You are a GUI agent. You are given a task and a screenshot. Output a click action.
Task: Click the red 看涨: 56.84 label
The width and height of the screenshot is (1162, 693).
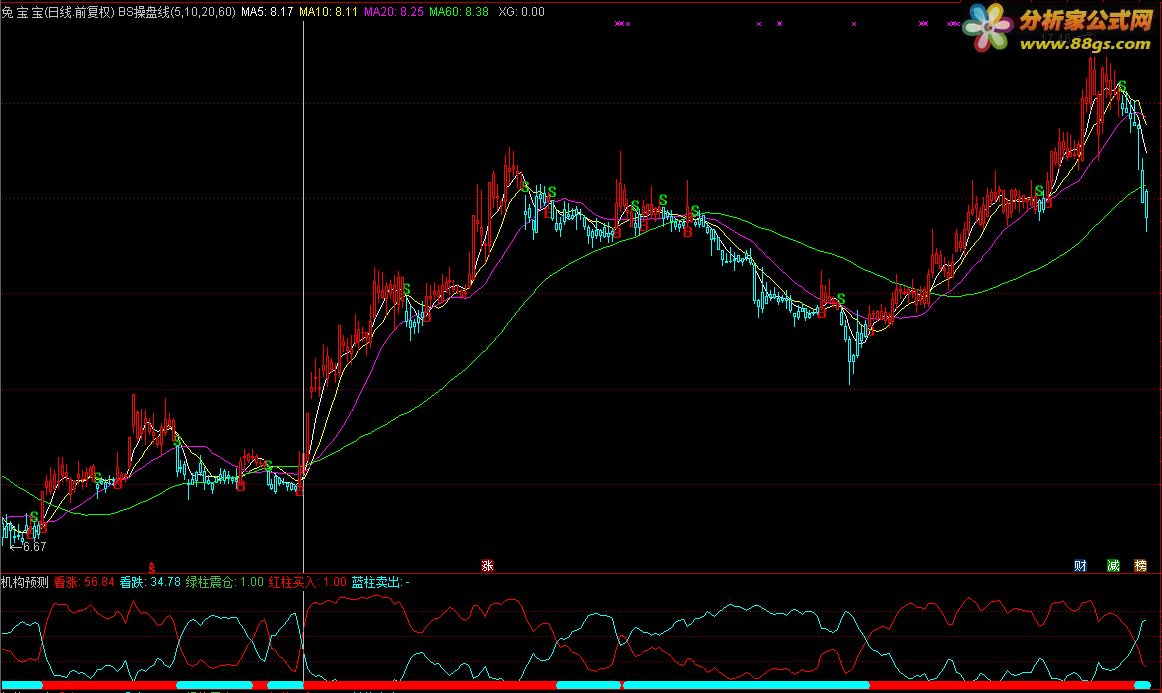point(84,582)
